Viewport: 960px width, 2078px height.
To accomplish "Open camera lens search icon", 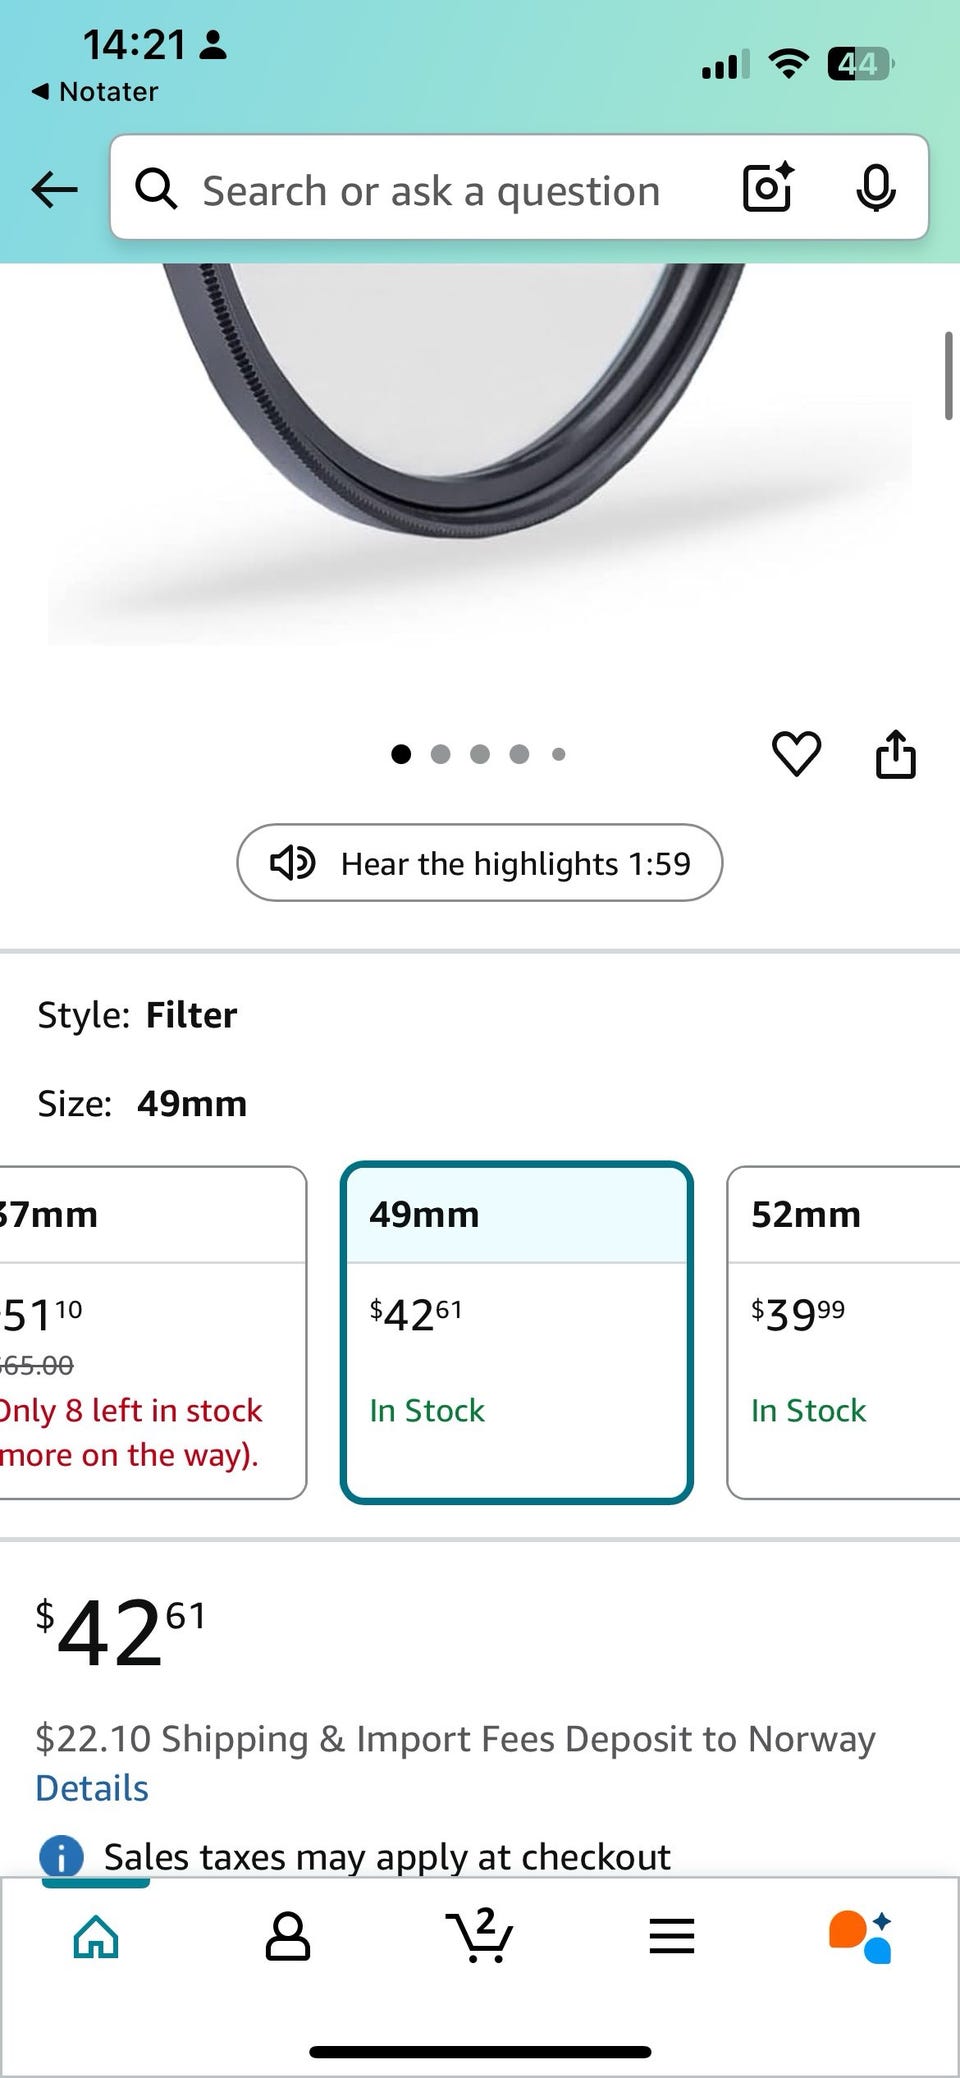I will [x=768, y=187].
